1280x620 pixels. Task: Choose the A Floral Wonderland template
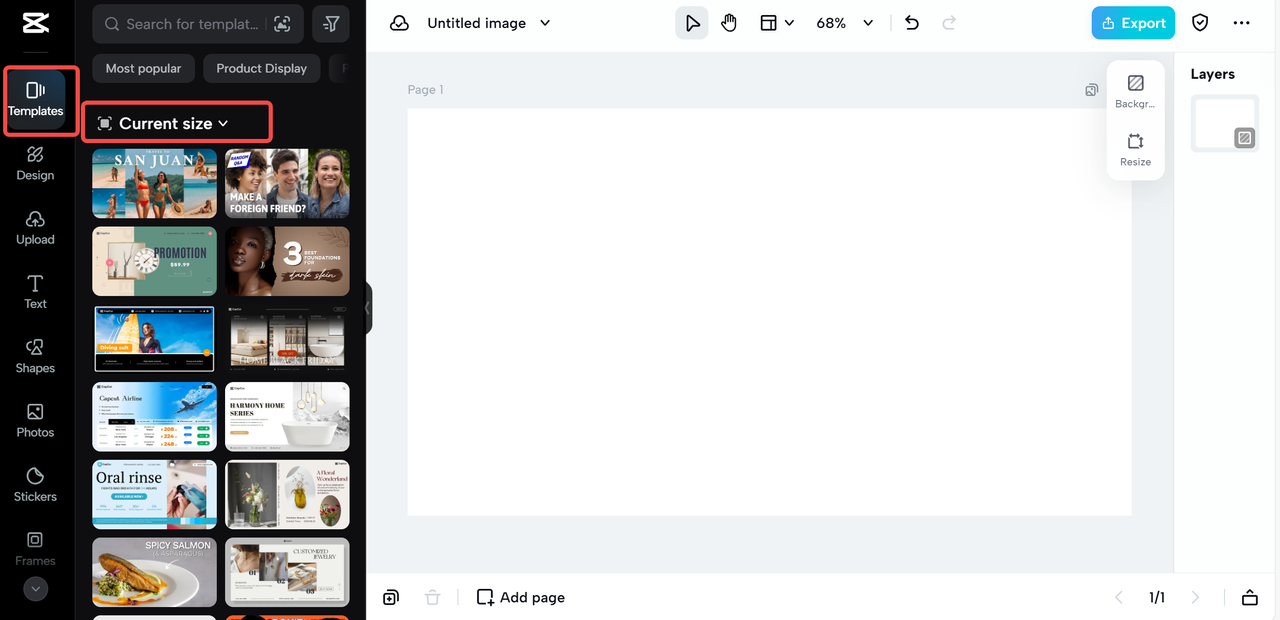(287, 494)
